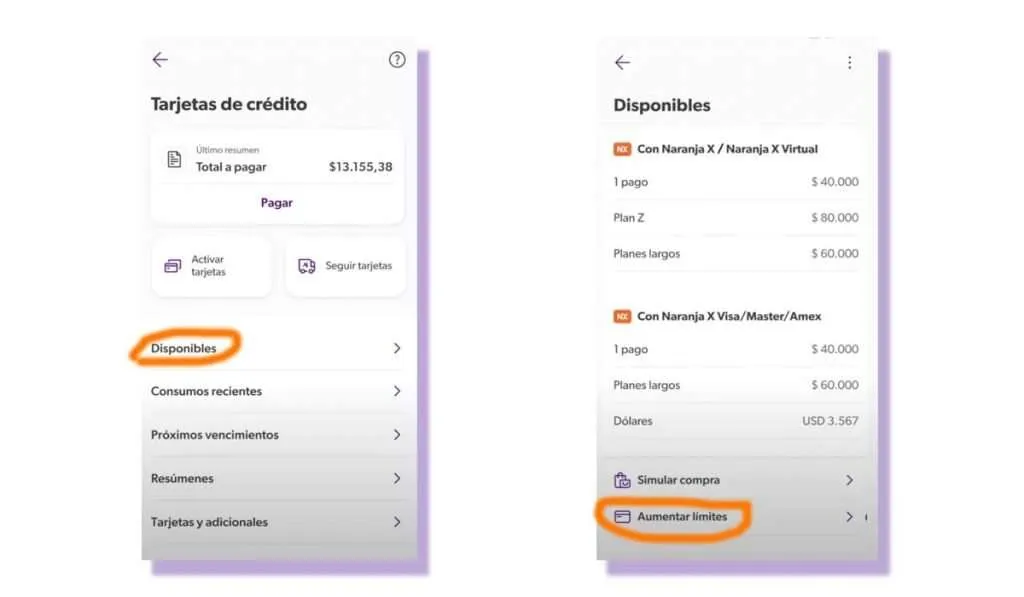Click the Aumentar límites card icon
Image resolution: width=1024 pixels, height=597 pixels.
[622, 517]
